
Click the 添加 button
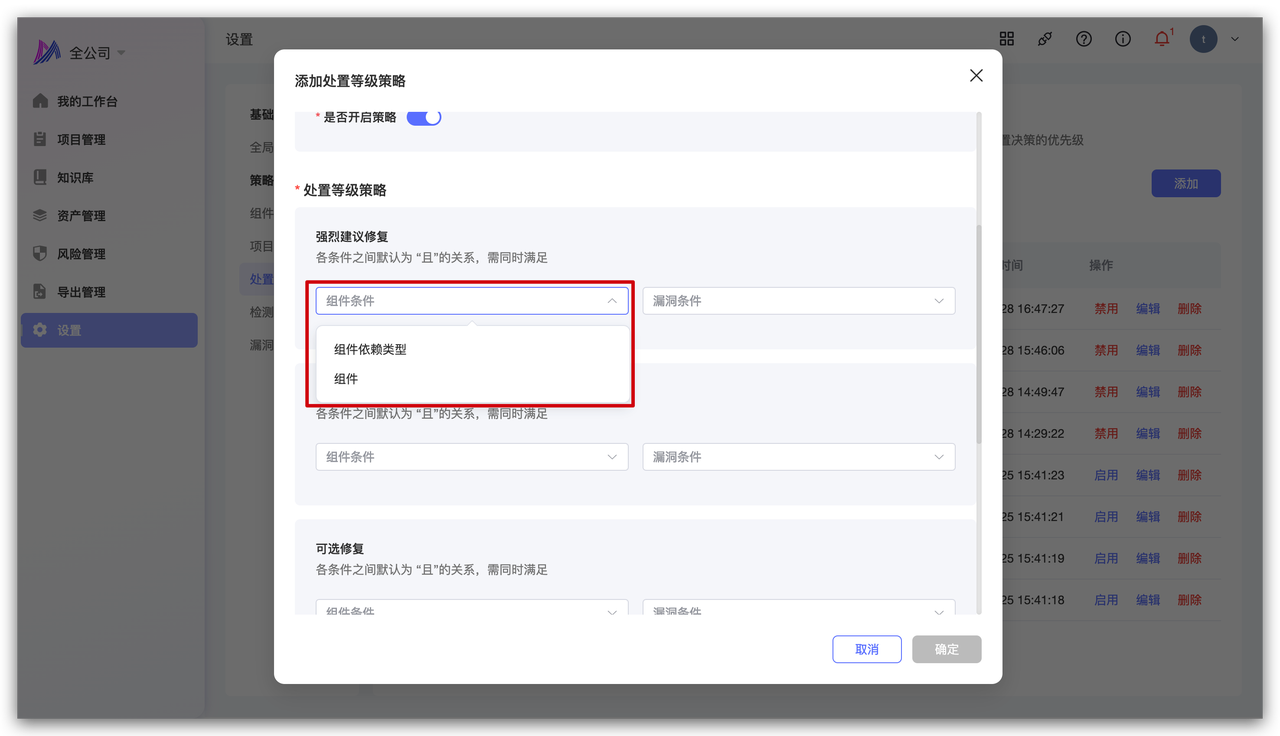1185,184
